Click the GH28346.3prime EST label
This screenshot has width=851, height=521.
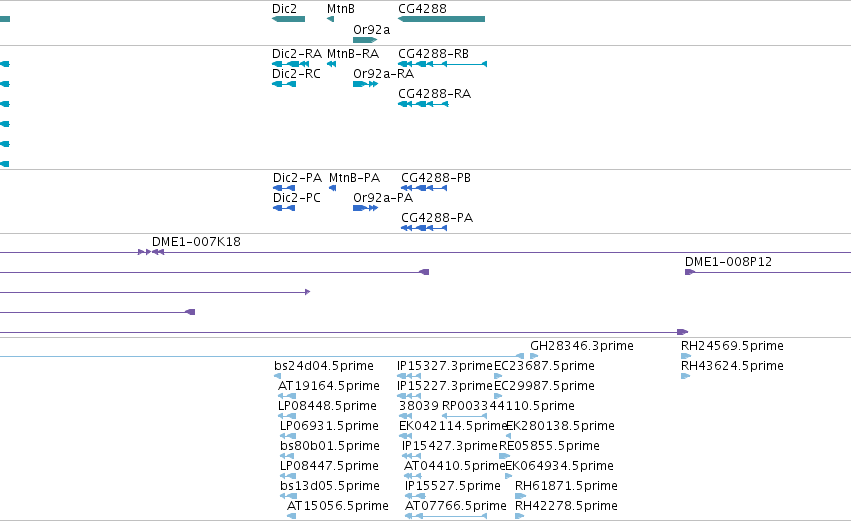click(x=582, y=346)
